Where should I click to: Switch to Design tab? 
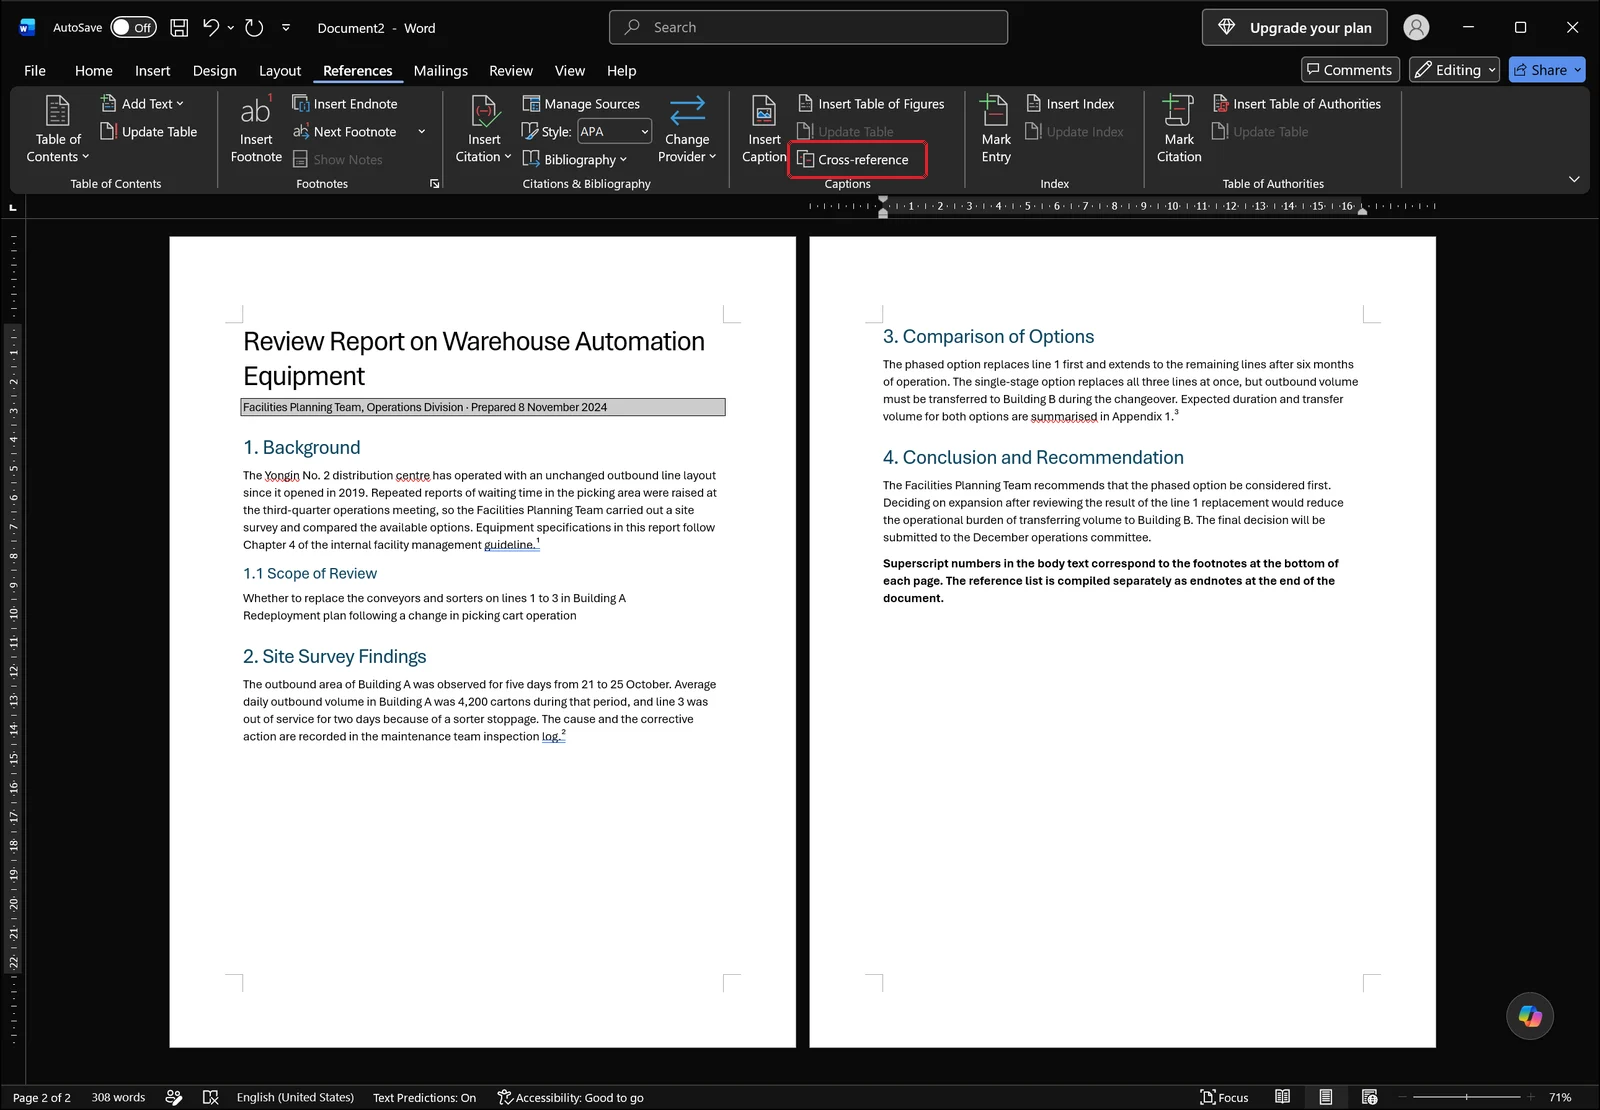[x=215, y=70]
